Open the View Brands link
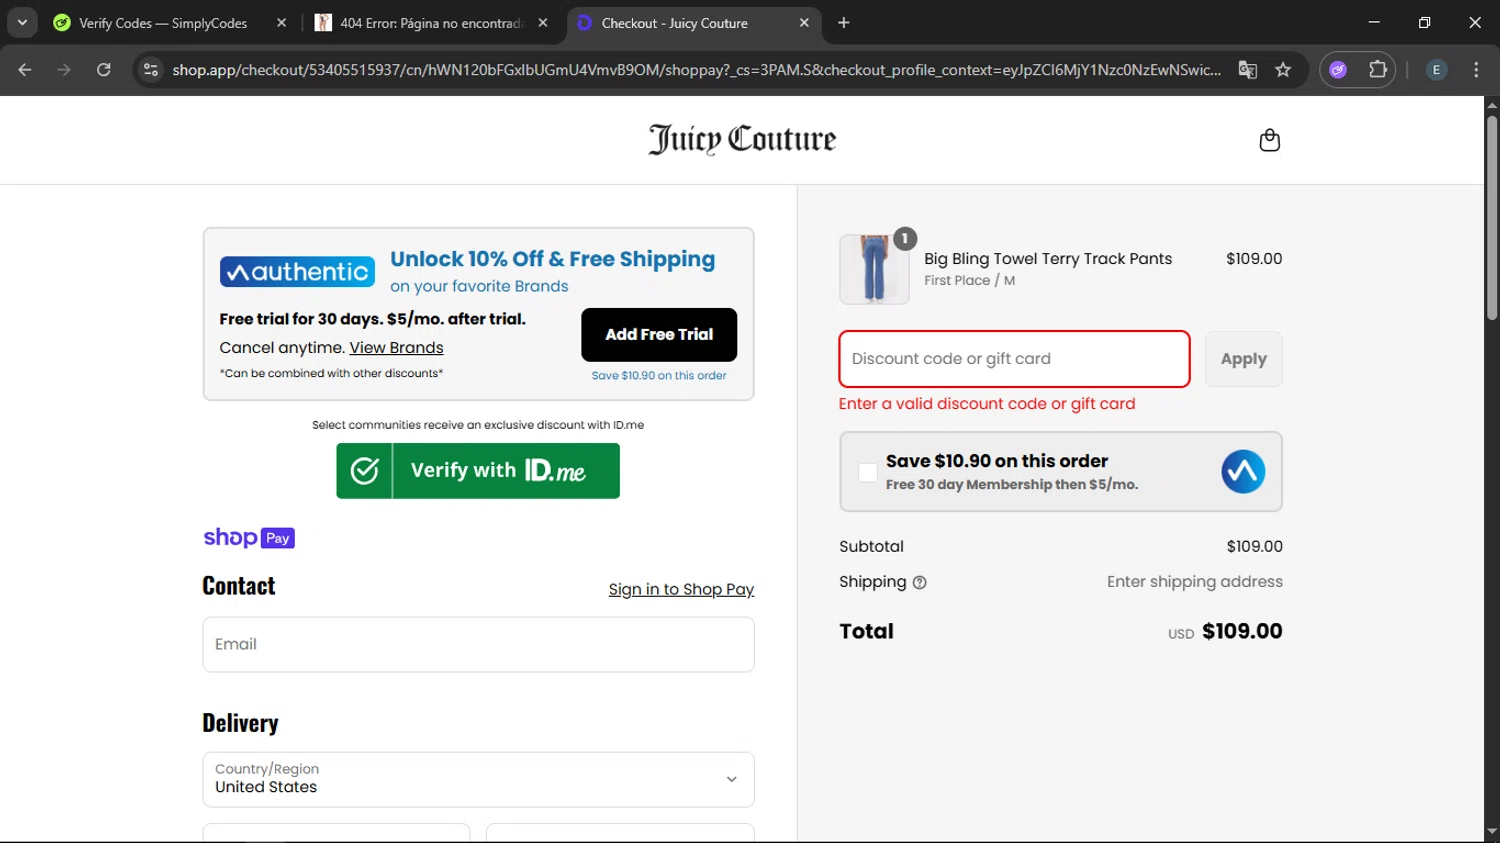Image resolution: width=1500 pixels, height=843 pixels. (x=396, y=348)
